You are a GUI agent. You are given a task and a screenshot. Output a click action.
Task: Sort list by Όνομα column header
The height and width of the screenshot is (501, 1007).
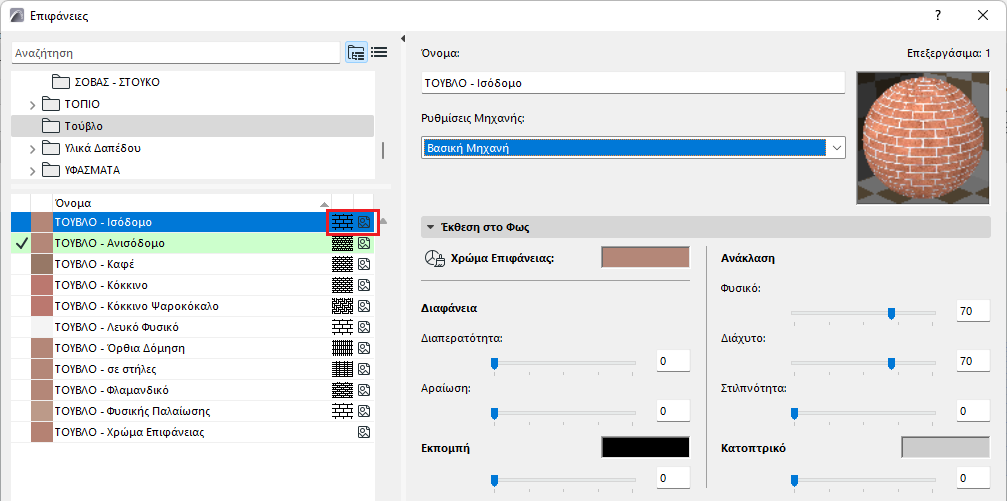tap(192, 203)
